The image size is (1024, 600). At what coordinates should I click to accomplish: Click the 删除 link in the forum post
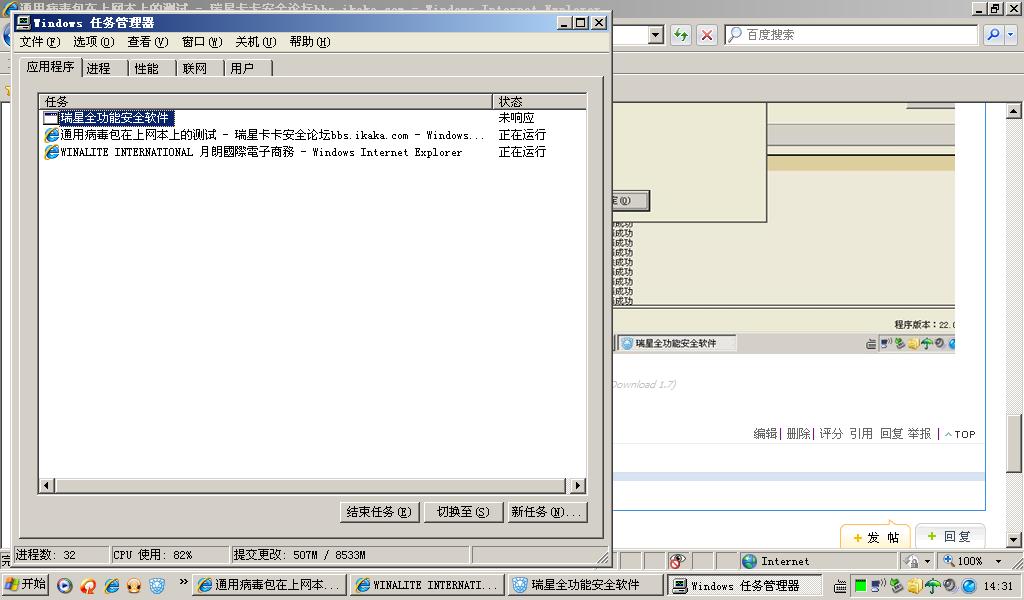point(798,434)
